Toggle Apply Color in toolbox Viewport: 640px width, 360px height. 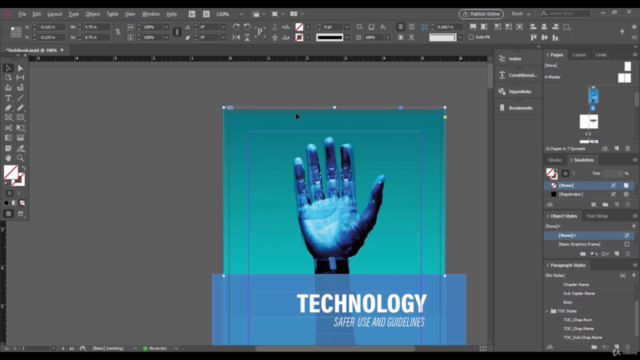tap(6, 203)
